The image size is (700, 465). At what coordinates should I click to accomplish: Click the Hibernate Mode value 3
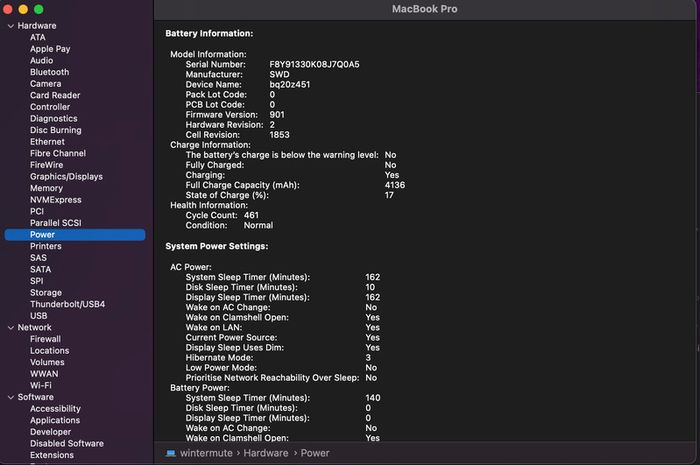[x=368, y=358]
